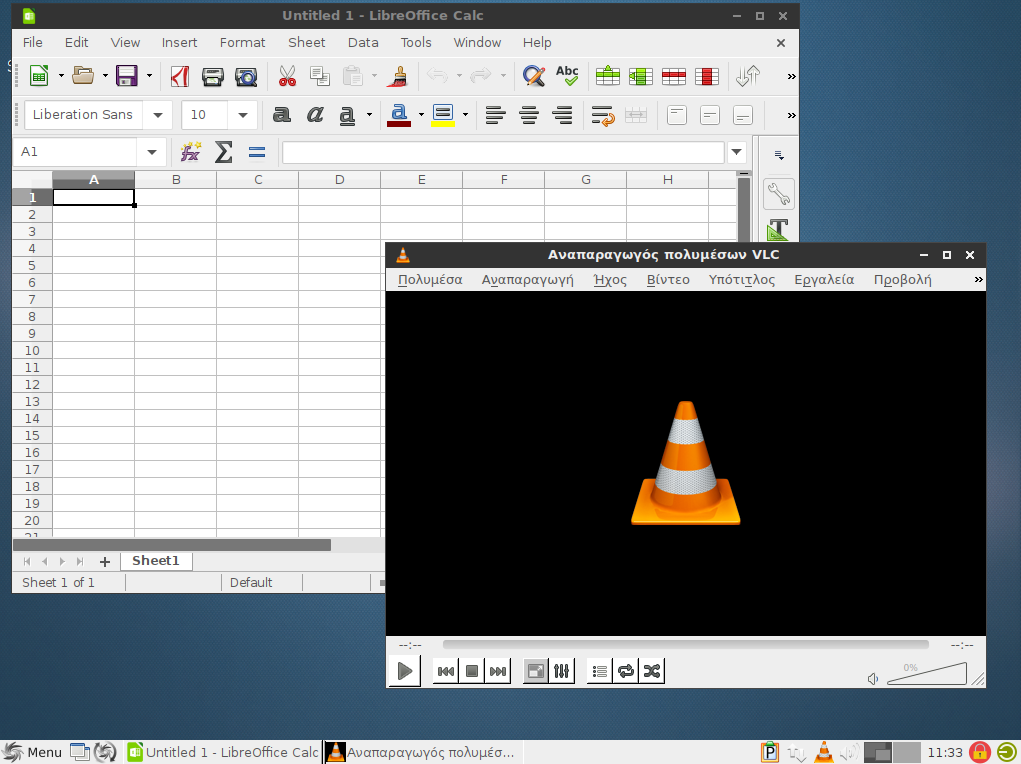Open the VLC playlist view
The height and width of the screenshot is (764, 1021).
point(600,671)
